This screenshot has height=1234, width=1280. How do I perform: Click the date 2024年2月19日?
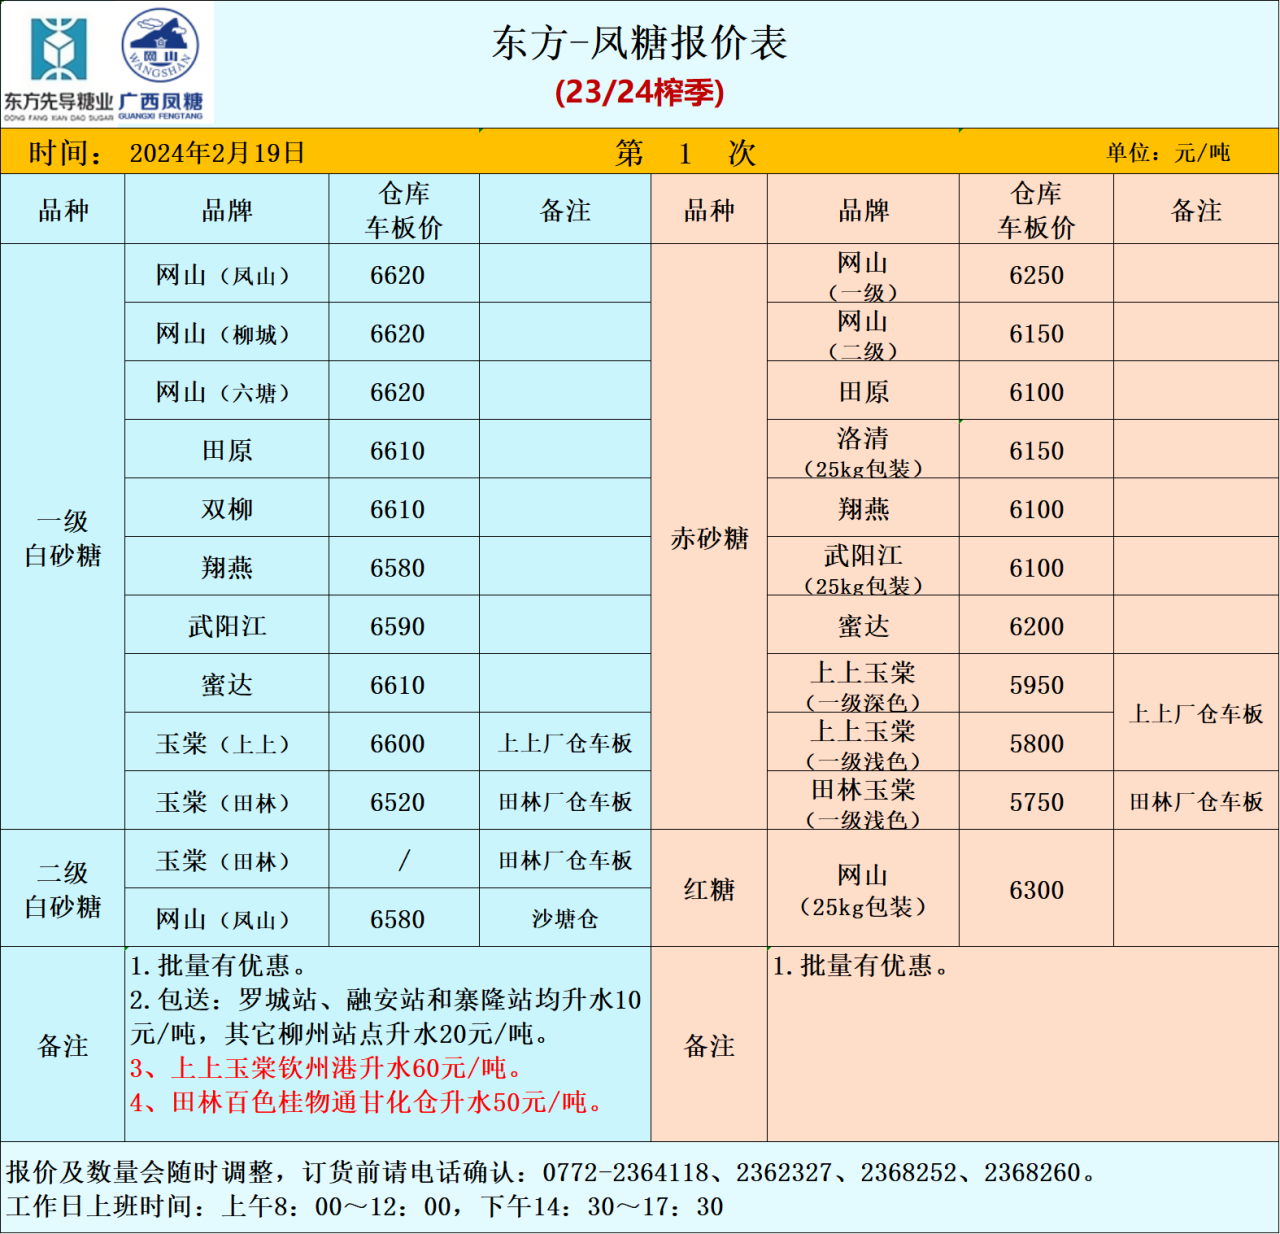pos(217,153)
